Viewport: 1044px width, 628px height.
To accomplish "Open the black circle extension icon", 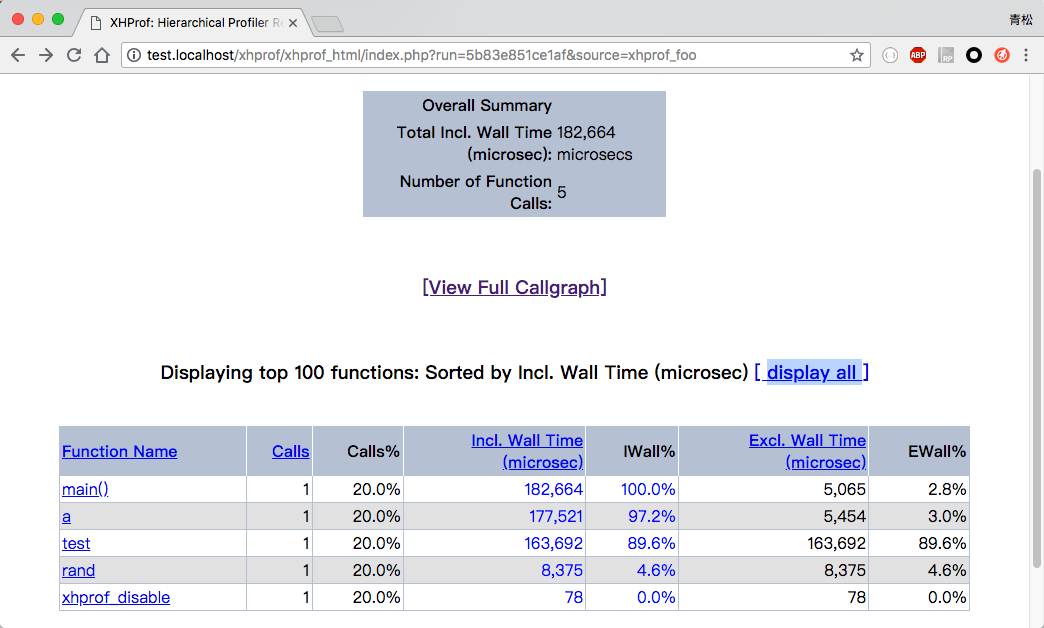I will [x=974, y=55].
